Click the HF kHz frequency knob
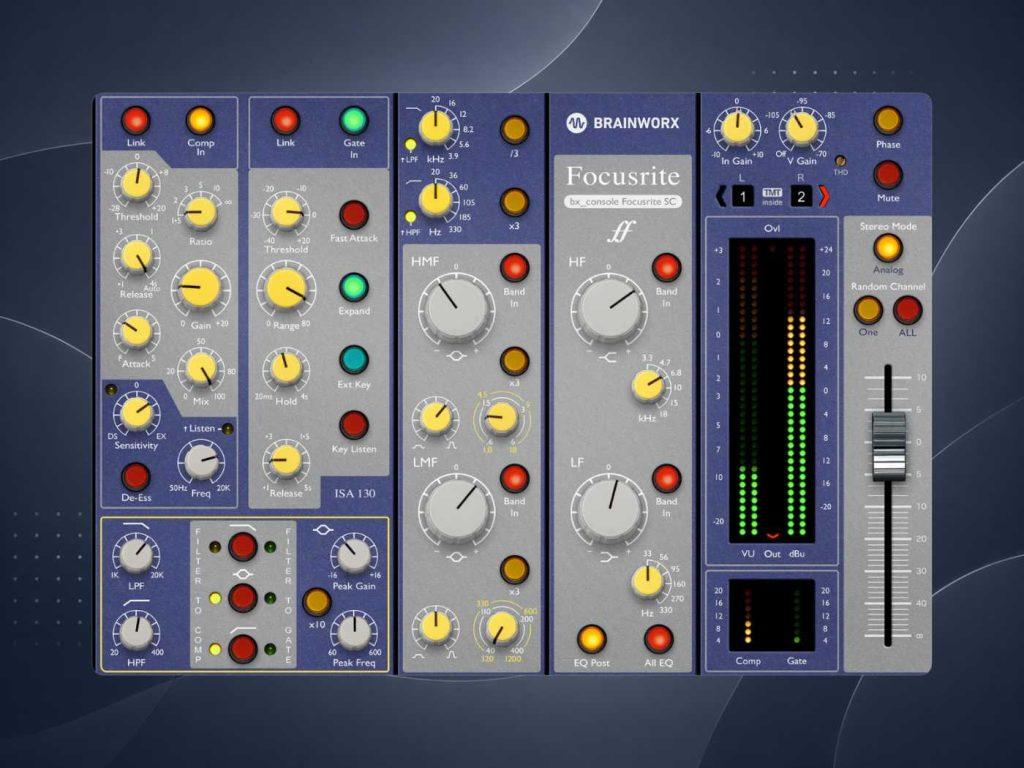Viewport: 1024px width, 768px height. coord(647,385)
